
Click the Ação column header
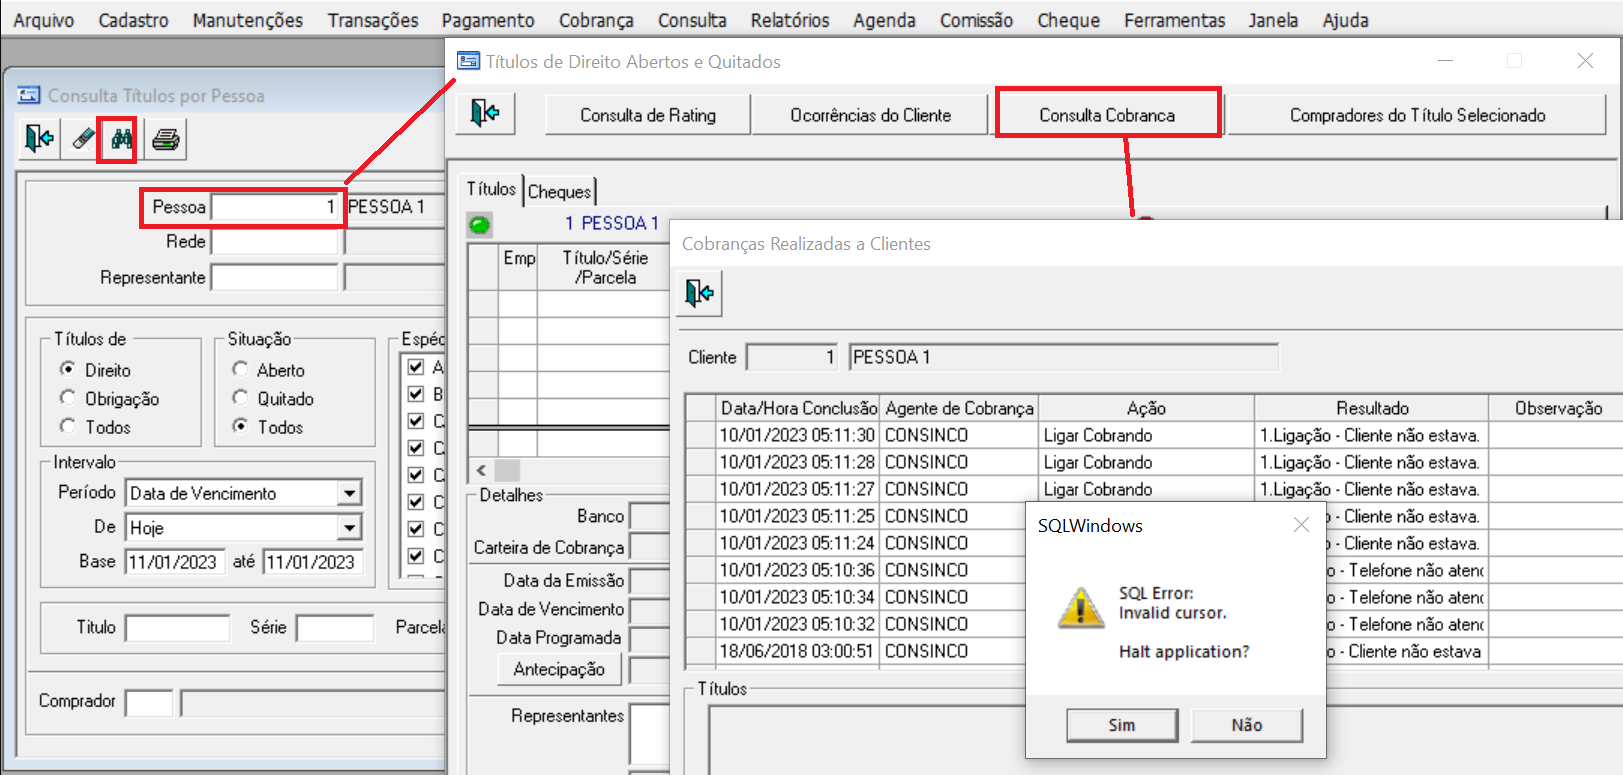coord(1147,408)
